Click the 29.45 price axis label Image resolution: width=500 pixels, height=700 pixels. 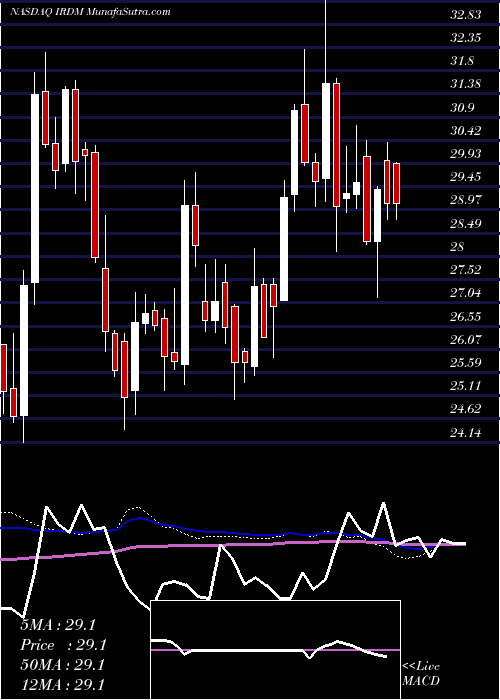(x=466, y=177)
